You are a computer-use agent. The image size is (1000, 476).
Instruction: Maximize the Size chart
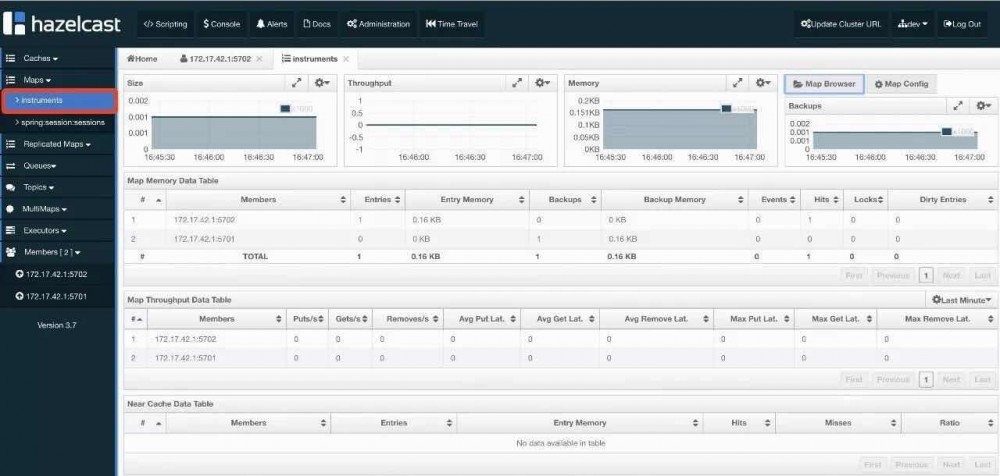pyautogui.click(x=297, y=83)
